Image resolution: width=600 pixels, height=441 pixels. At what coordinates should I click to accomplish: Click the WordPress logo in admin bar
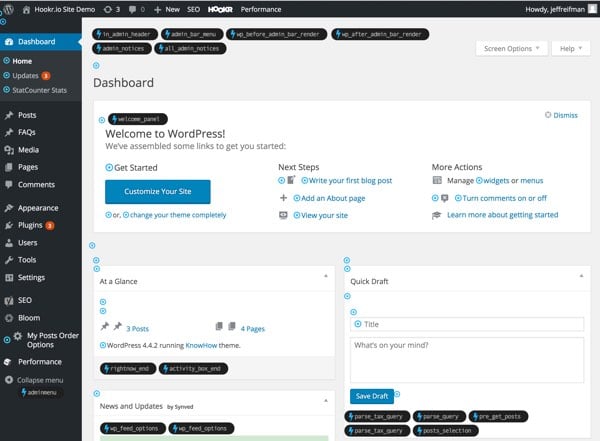pos(8,9)
